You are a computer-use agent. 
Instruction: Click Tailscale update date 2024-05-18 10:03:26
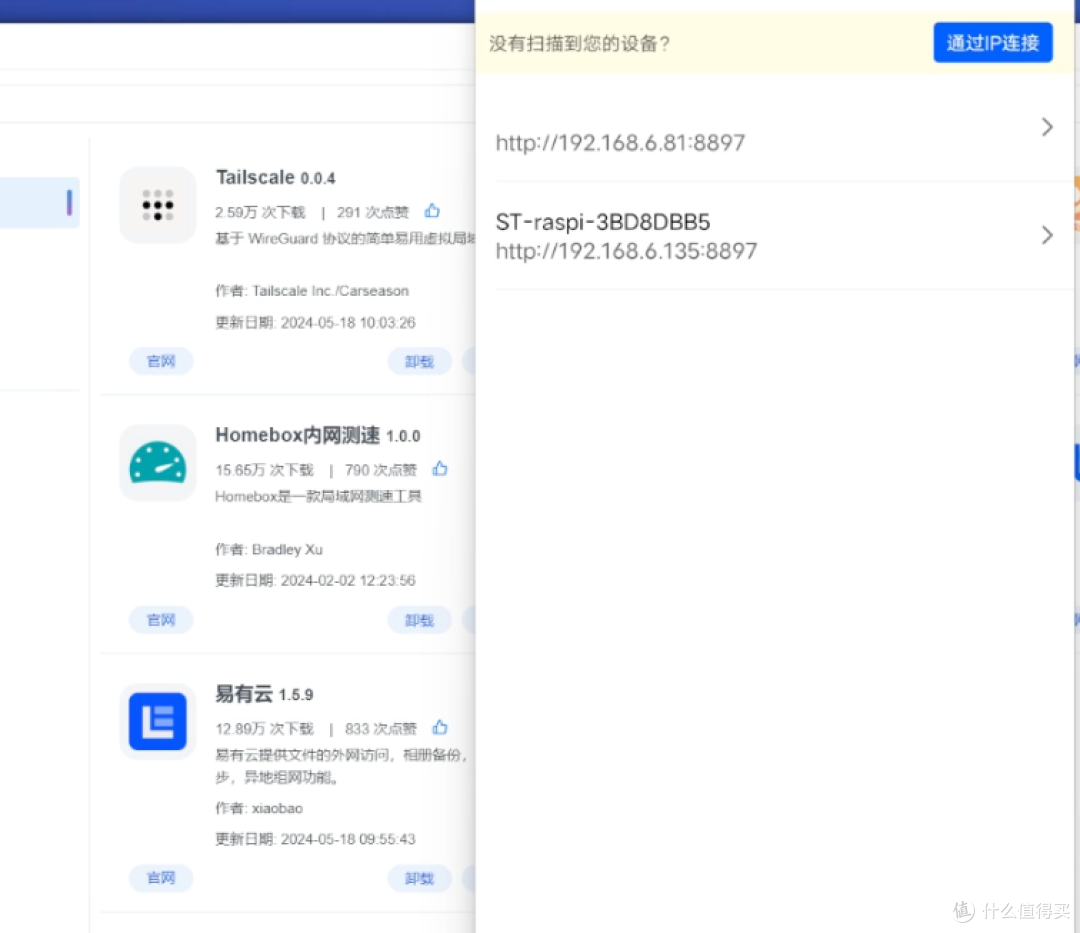click(x=348, y=322)
